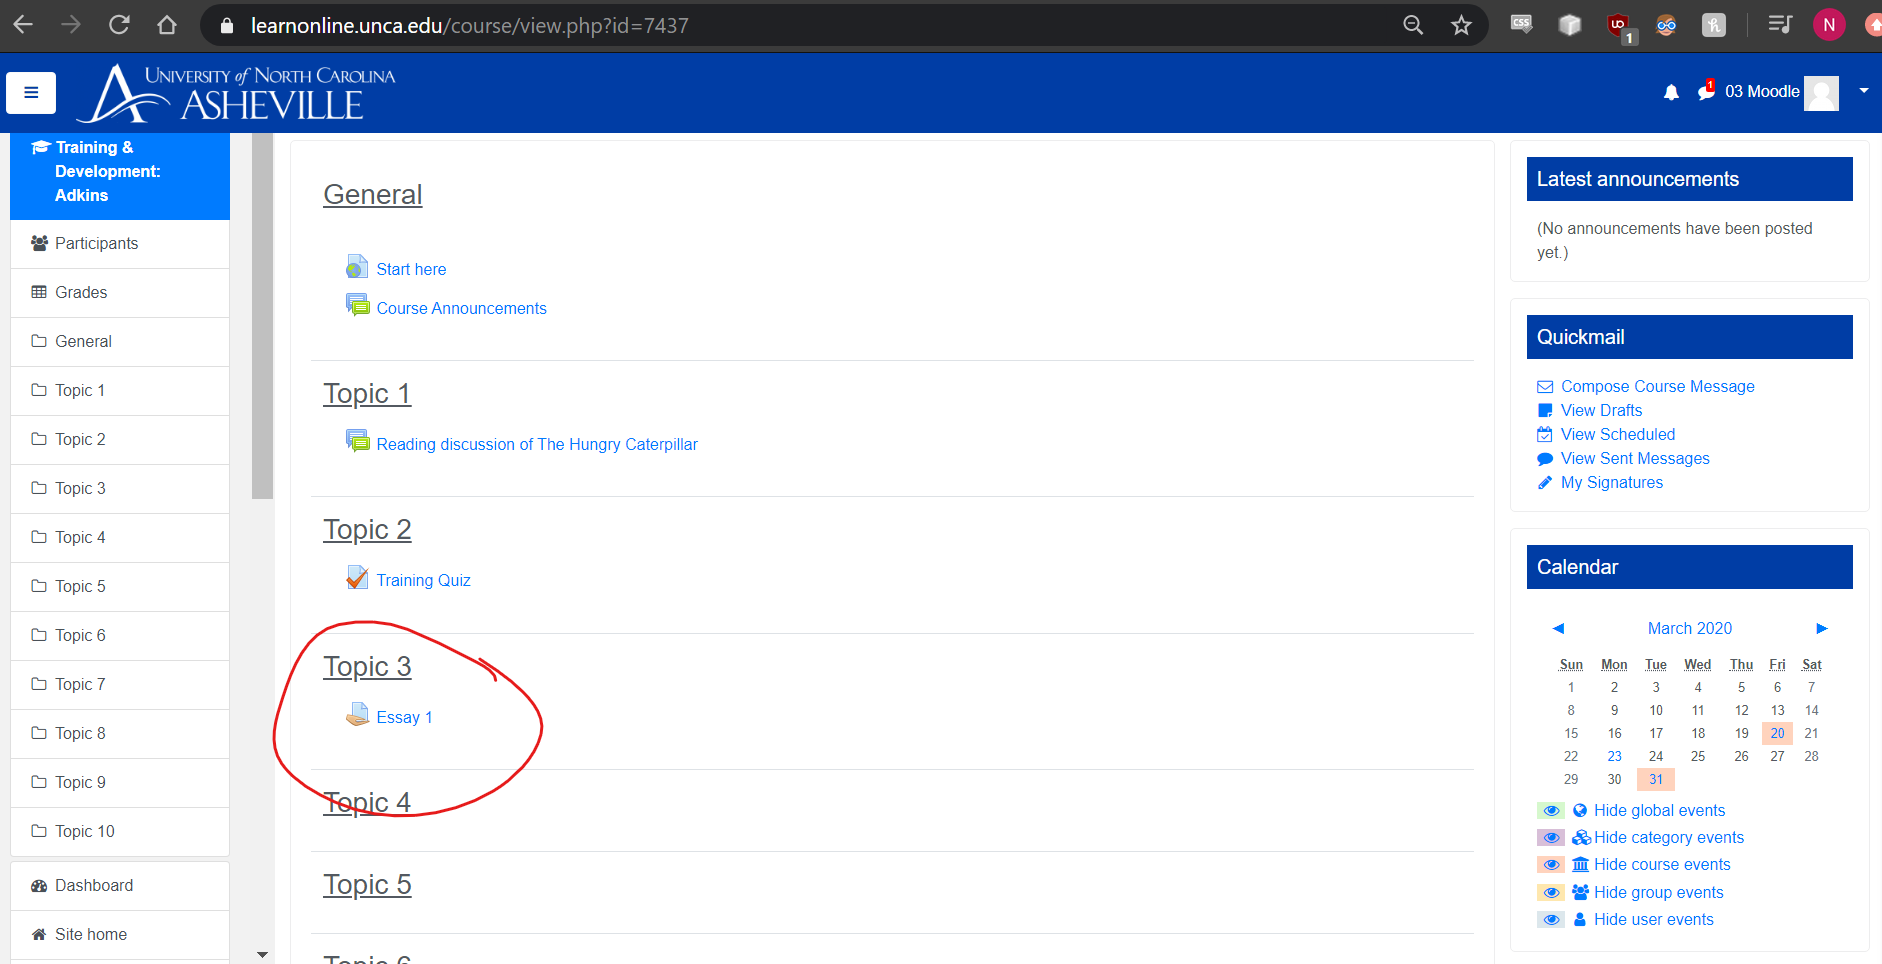Bookmark page with the star icon

click(1461, 25)
